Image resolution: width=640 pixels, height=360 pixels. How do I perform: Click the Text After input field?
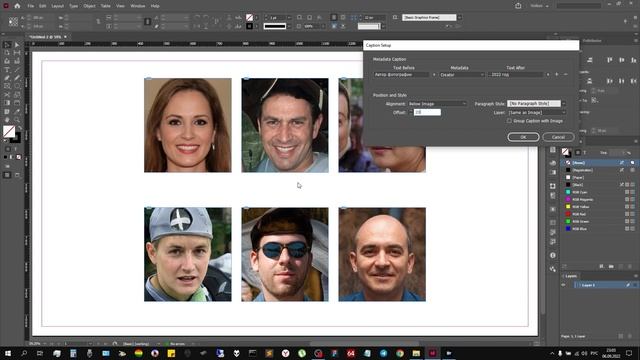click(516, 75)
